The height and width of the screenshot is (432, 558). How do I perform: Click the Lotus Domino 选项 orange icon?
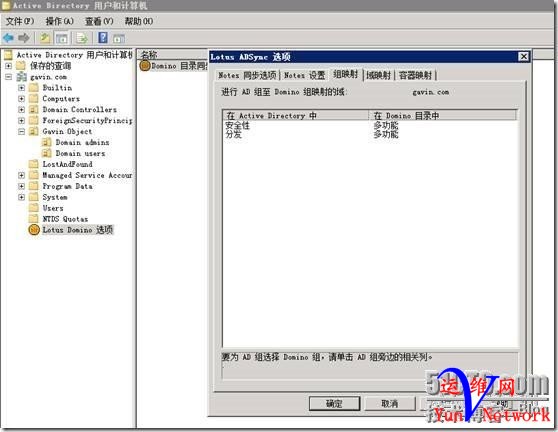click(x=34, y=230)
